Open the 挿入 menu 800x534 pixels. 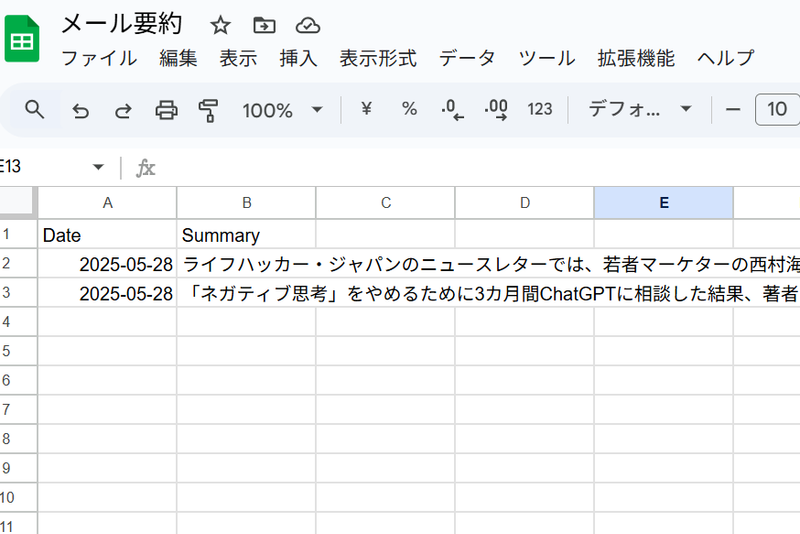(x=298, y=58)
